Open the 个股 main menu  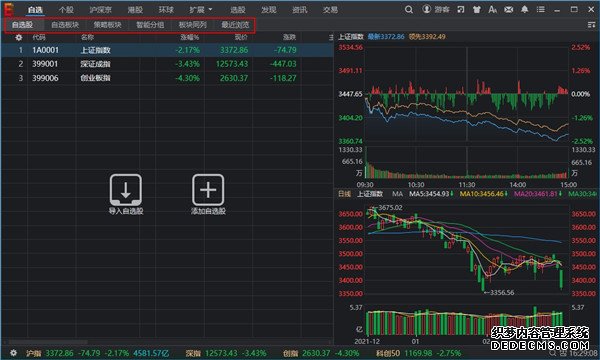pos(66,10)
